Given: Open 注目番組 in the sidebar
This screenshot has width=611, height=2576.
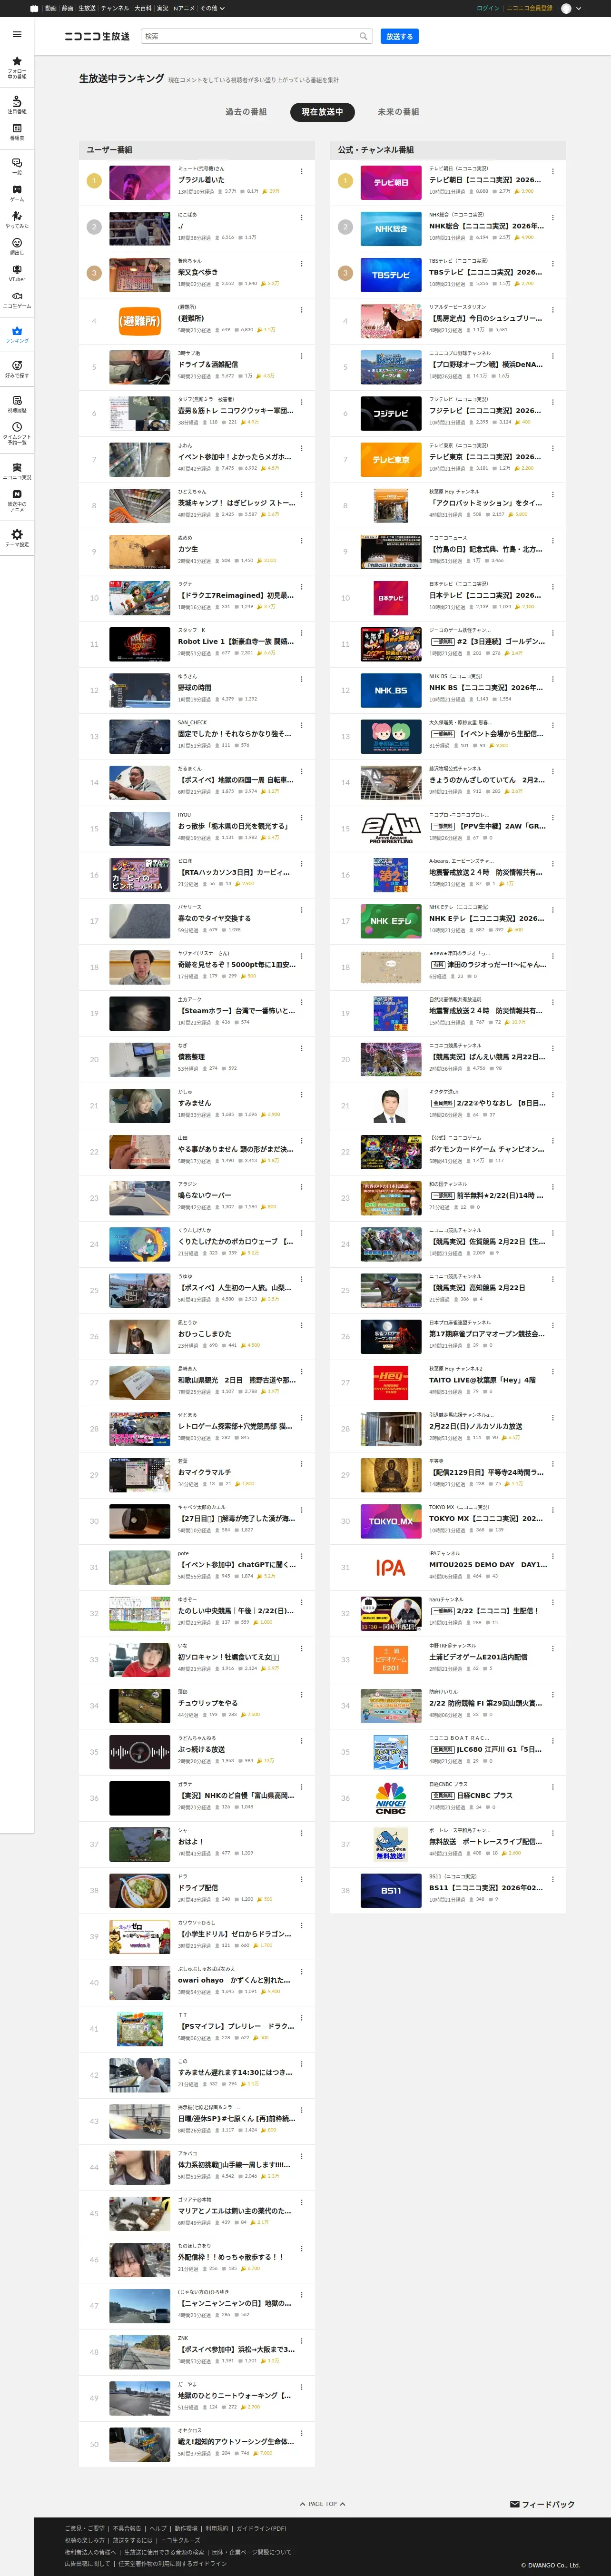Looking at the screenshot, I should coord(17,105).
